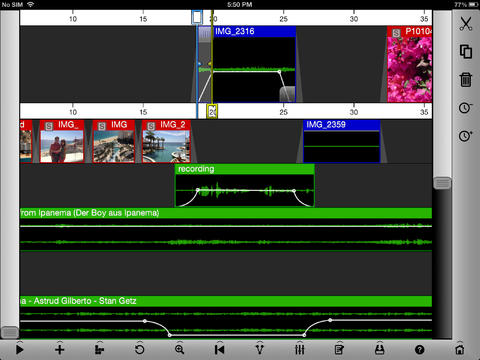Click the add track icon in bottom toolbar
Image resolution: width=480 pixels, height=360 pixels.
point(99,350)
